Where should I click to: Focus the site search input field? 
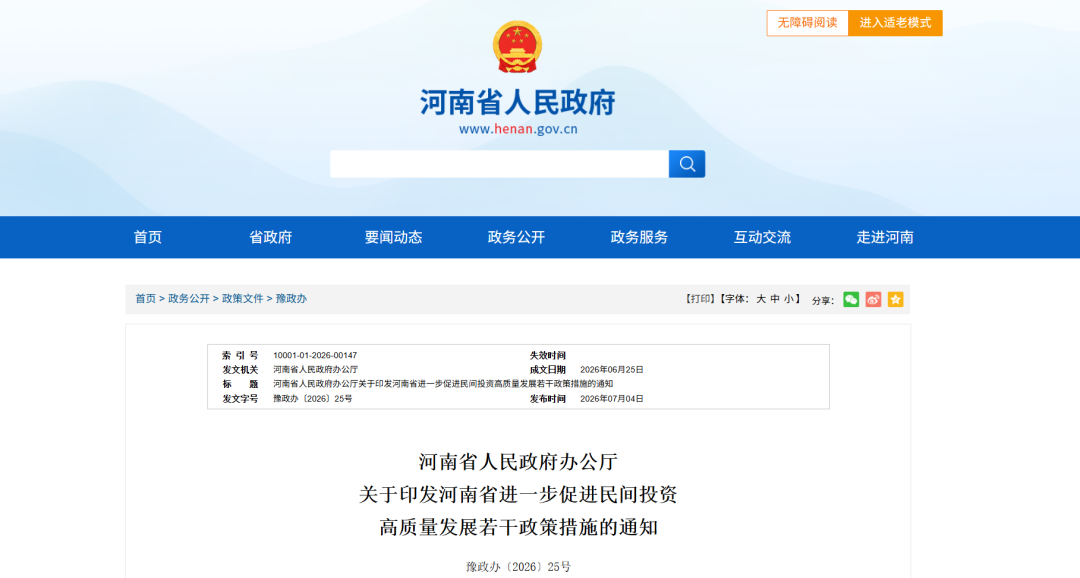click(499, 164)
